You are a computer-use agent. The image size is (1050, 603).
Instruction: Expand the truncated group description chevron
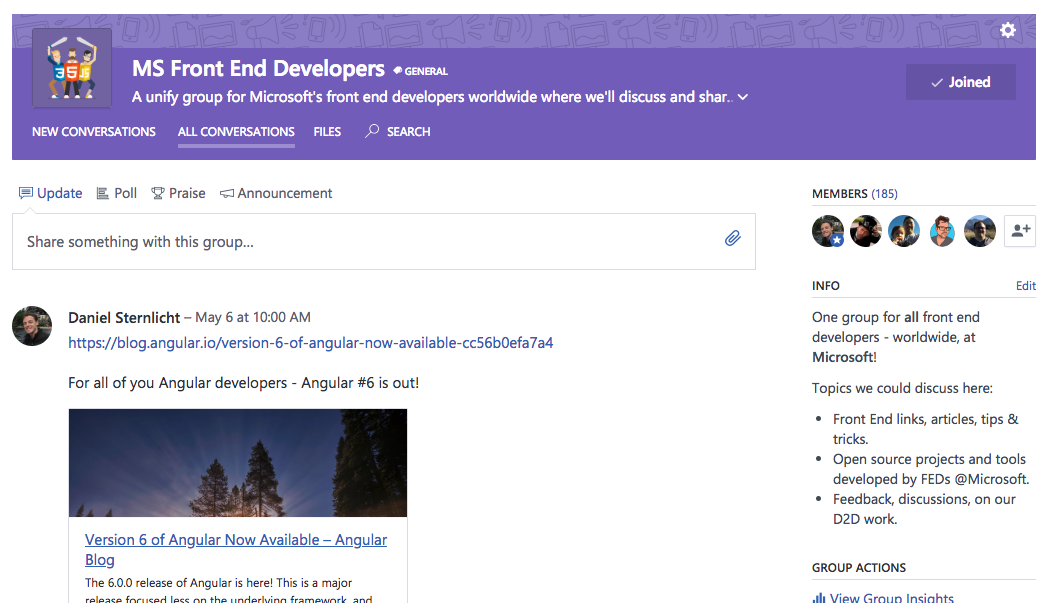click(x=743, y=97)
